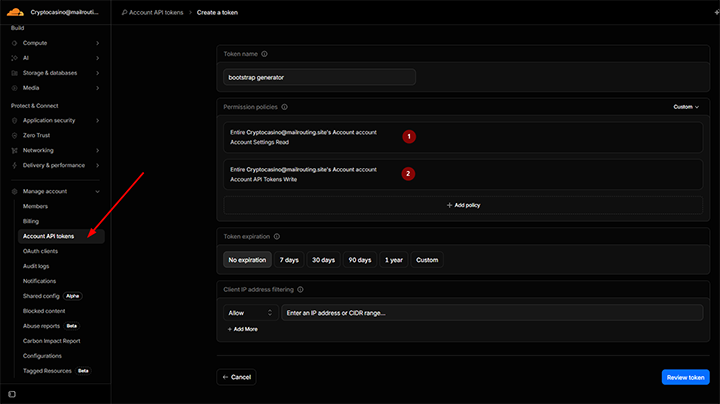
Task: Click the AI sparkle icon in sidebar
Action: [14, 58]
